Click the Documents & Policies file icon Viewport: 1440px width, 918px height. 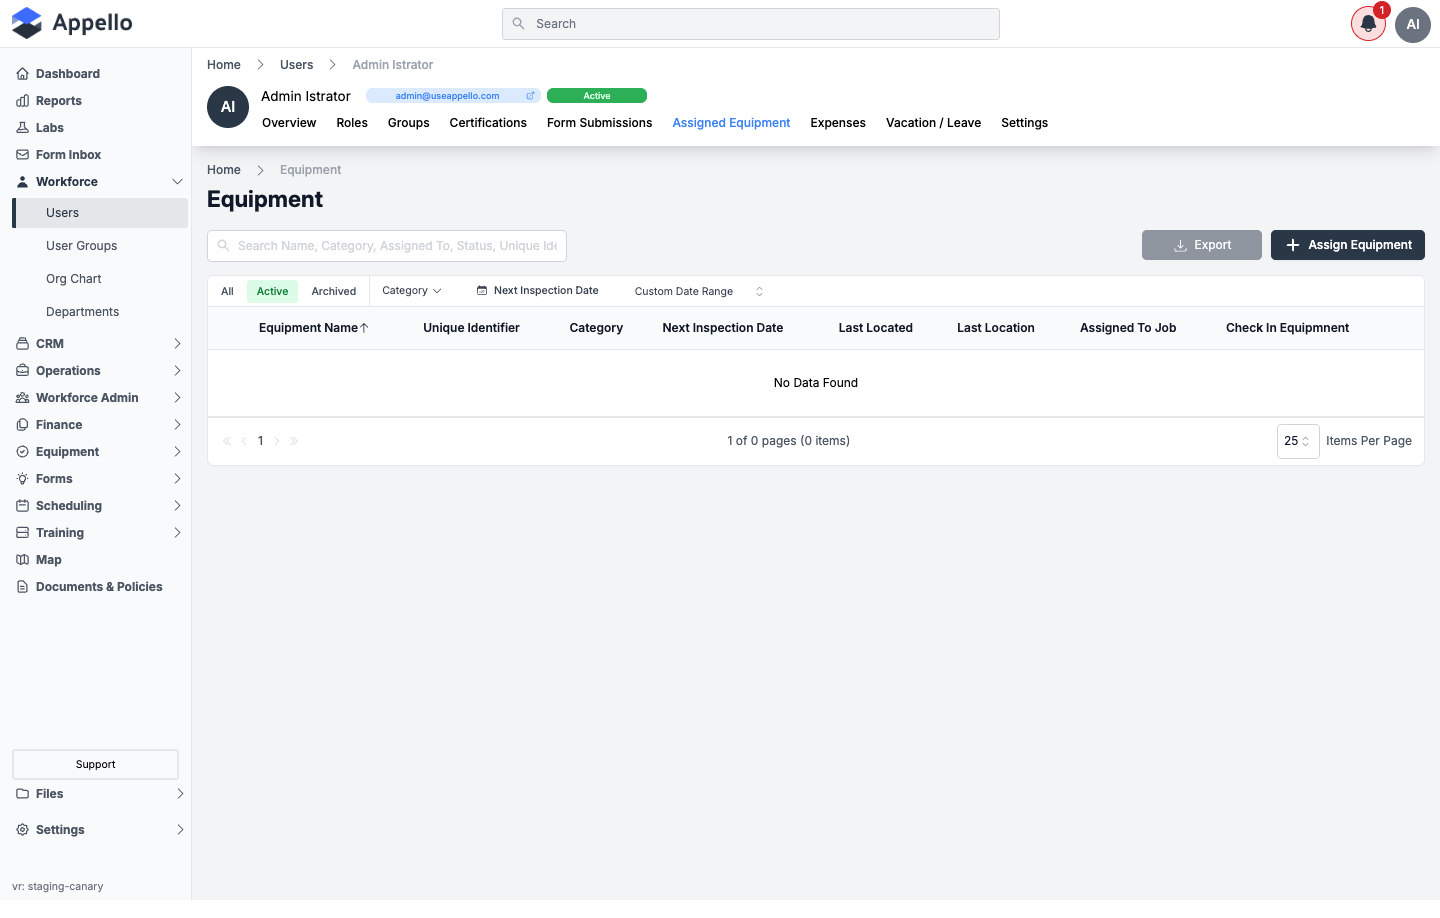tap(22, 587)
